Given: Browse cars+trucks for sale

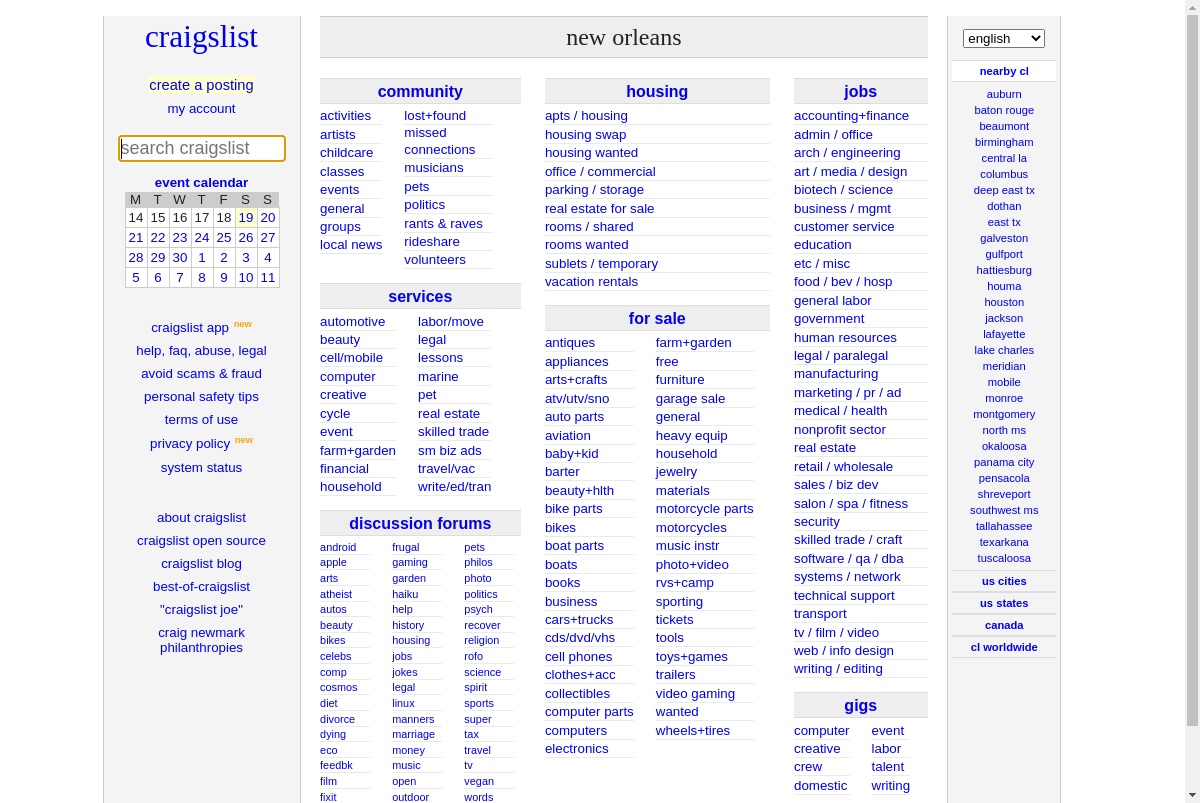Looking at the screenshot, I should (579, 620).
